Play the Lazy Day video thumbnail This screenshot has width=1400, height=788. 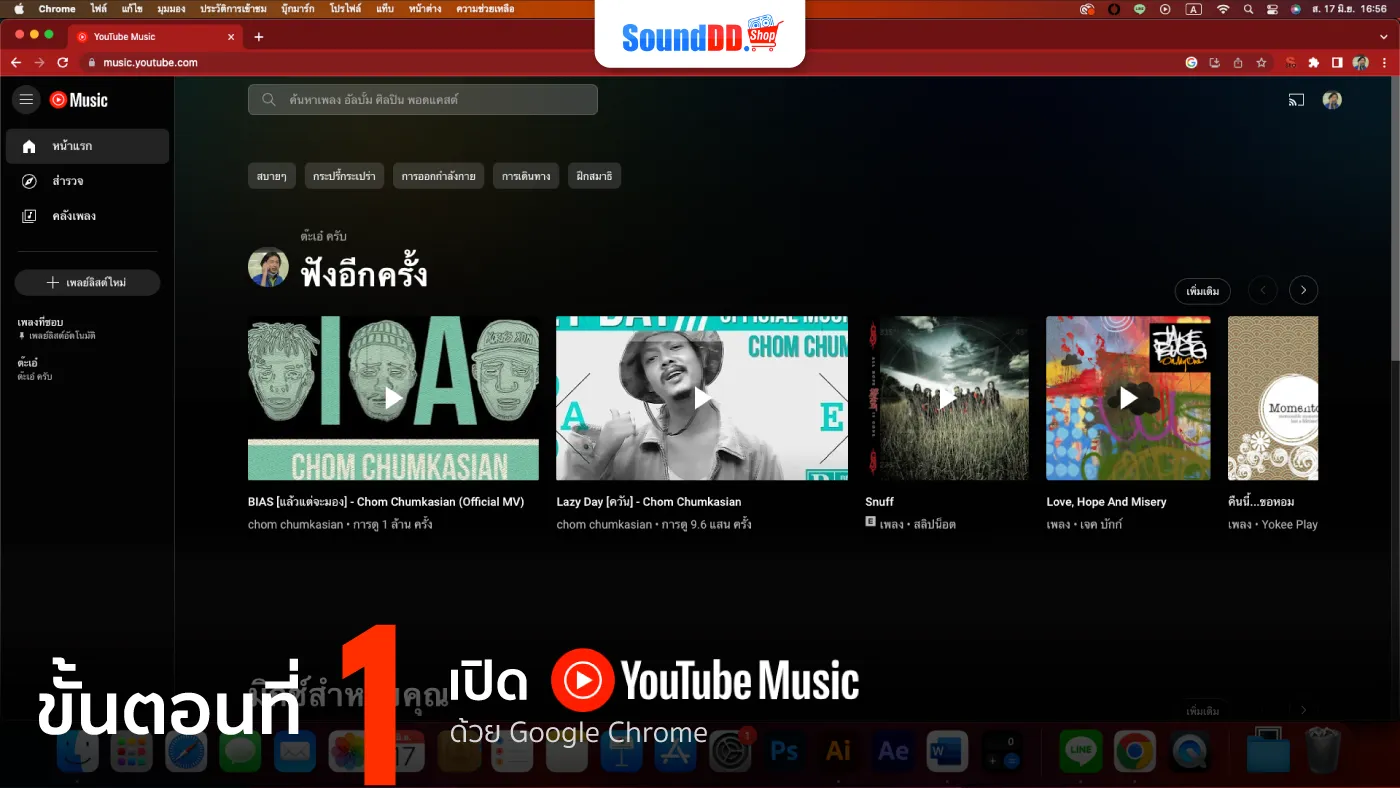tap(702, 398)
